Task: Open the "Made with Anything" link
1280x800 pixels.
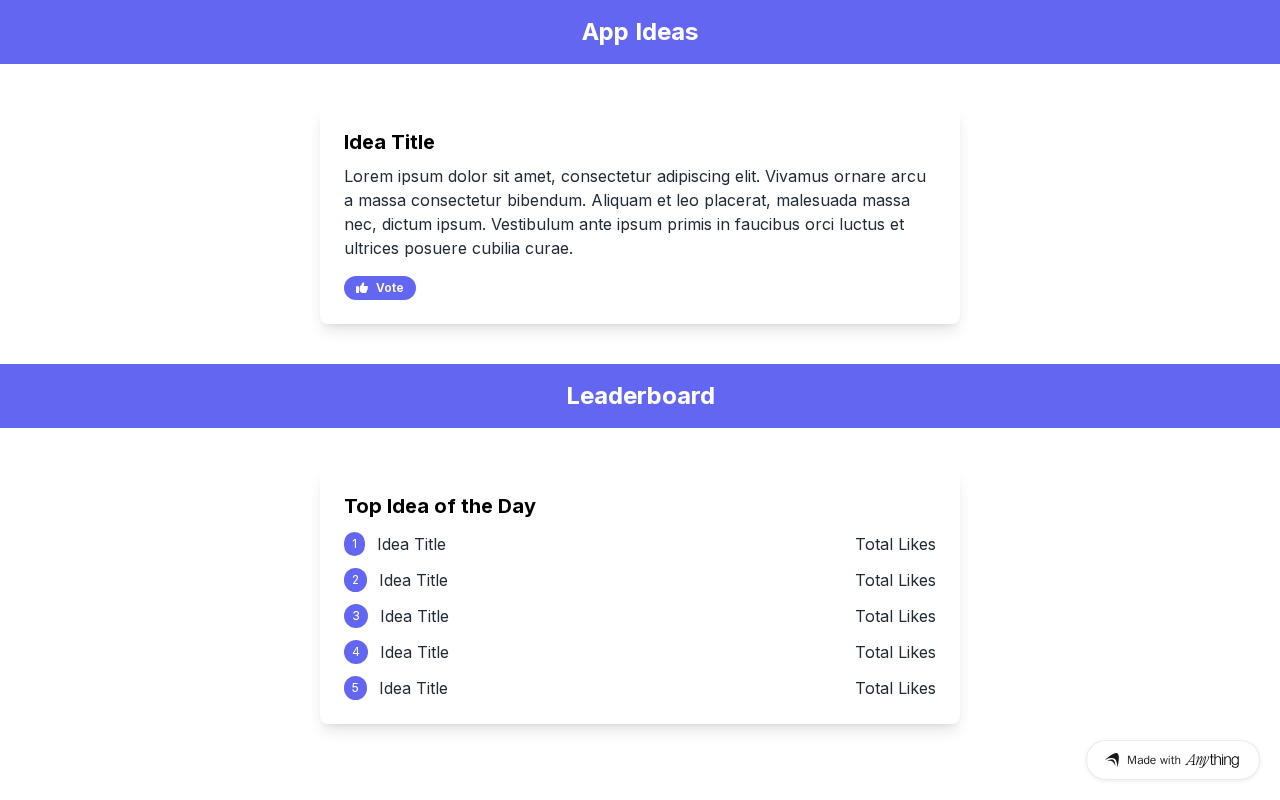Action: [1172, 760]
